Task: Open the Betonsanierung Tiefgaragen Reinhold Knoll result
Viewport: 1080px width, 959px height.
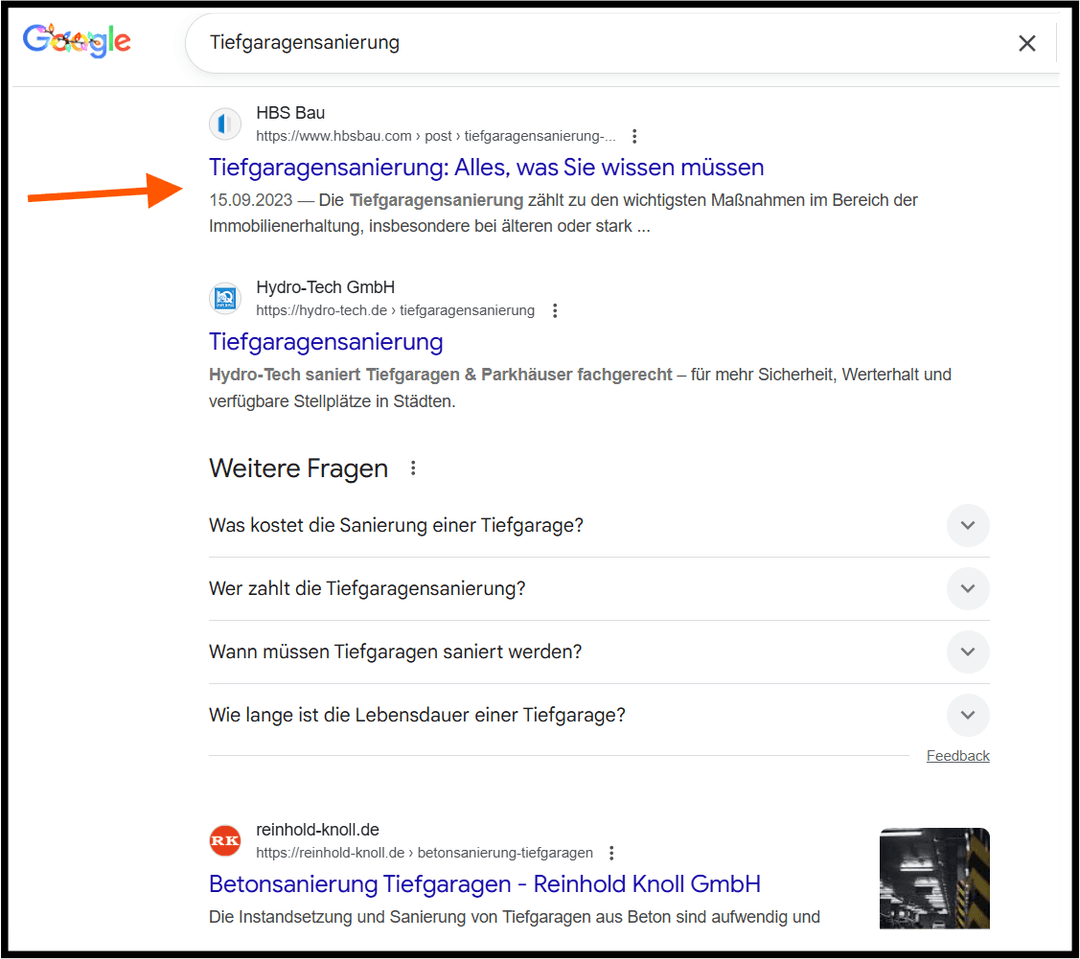Action: [484, 884]
